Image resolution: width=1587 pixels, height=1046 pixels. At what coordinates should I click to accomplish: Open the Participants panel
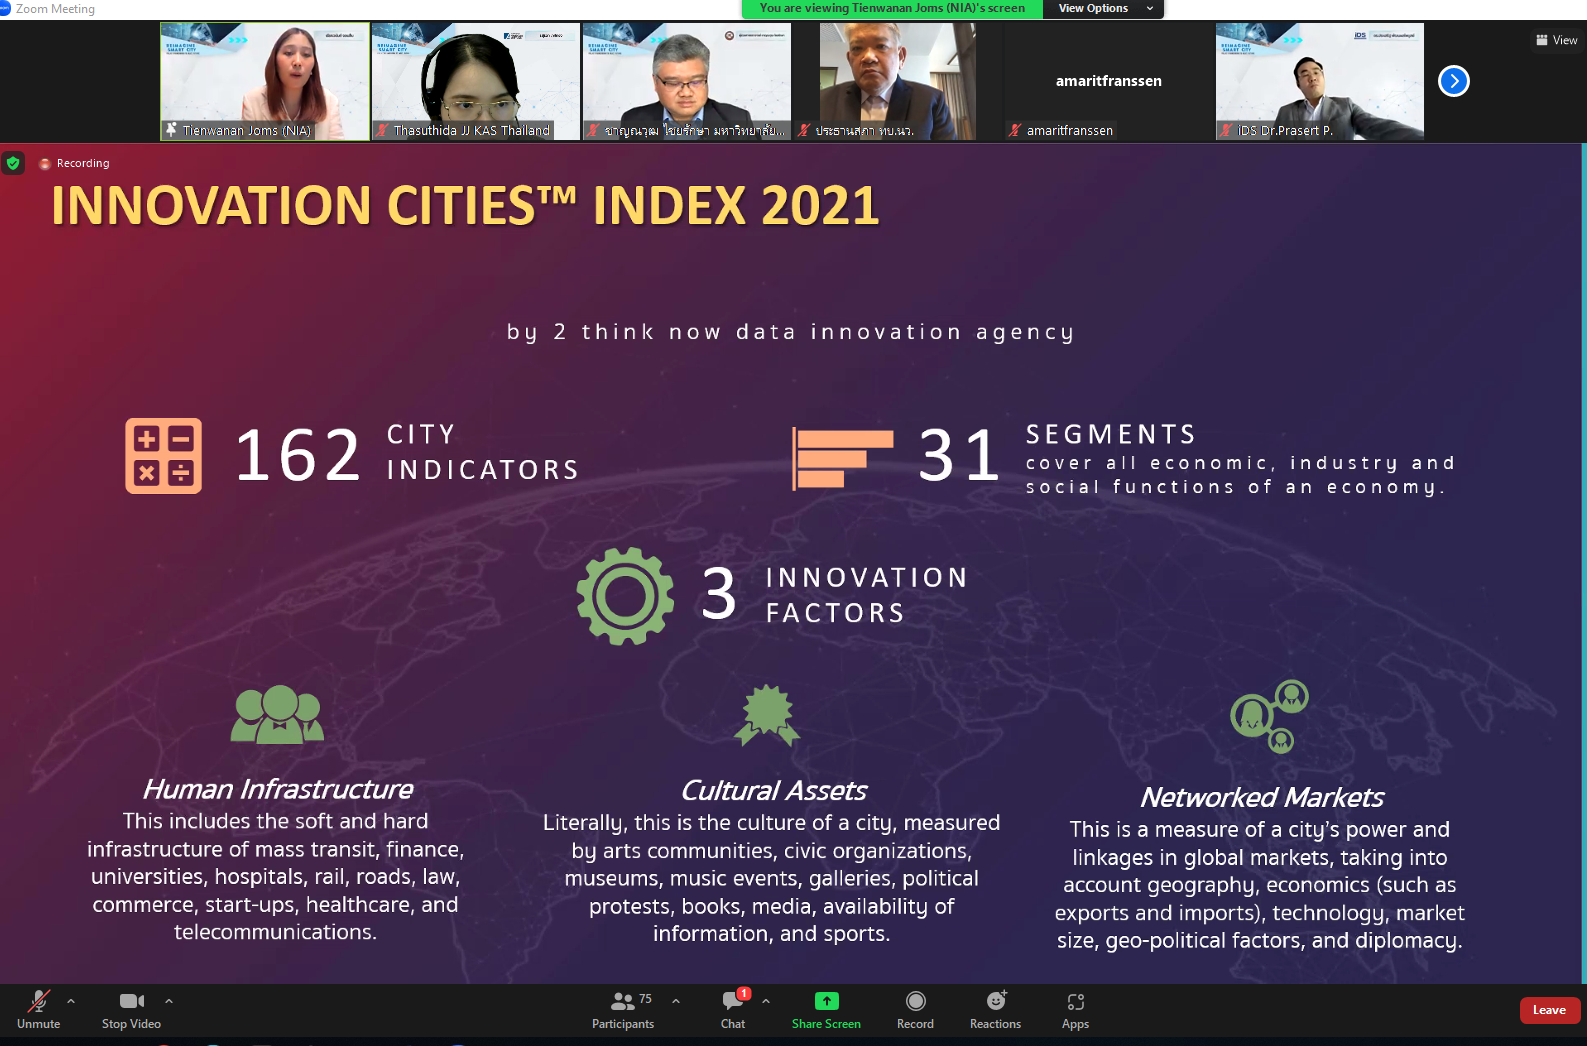[x=623, y=1008]
